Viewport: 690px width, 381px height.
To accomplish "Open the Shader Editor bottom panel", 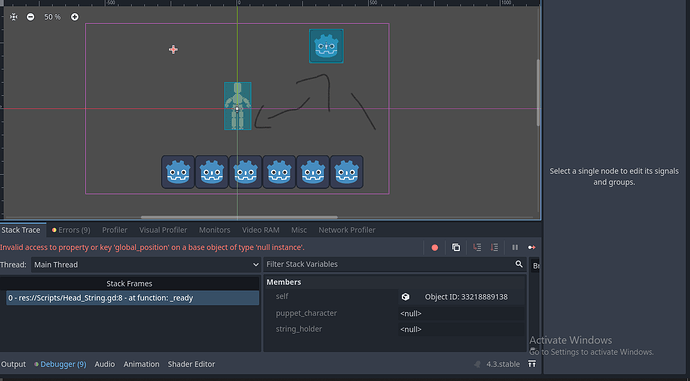I will 191,364.
